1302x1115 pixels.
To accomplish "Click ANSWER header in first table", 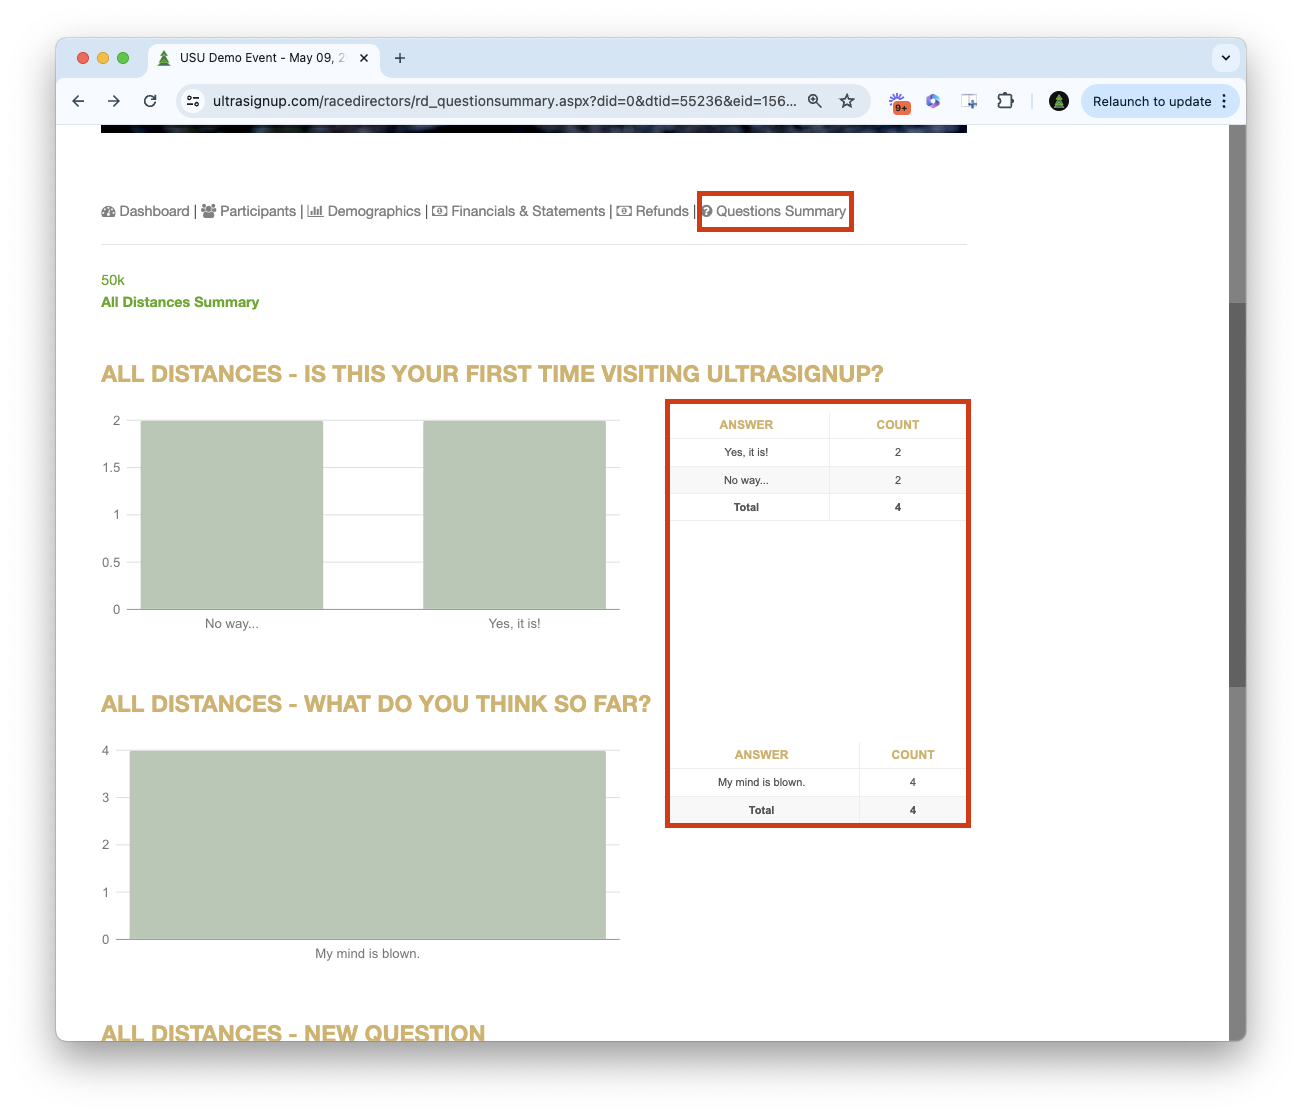I will pos(746,425).
